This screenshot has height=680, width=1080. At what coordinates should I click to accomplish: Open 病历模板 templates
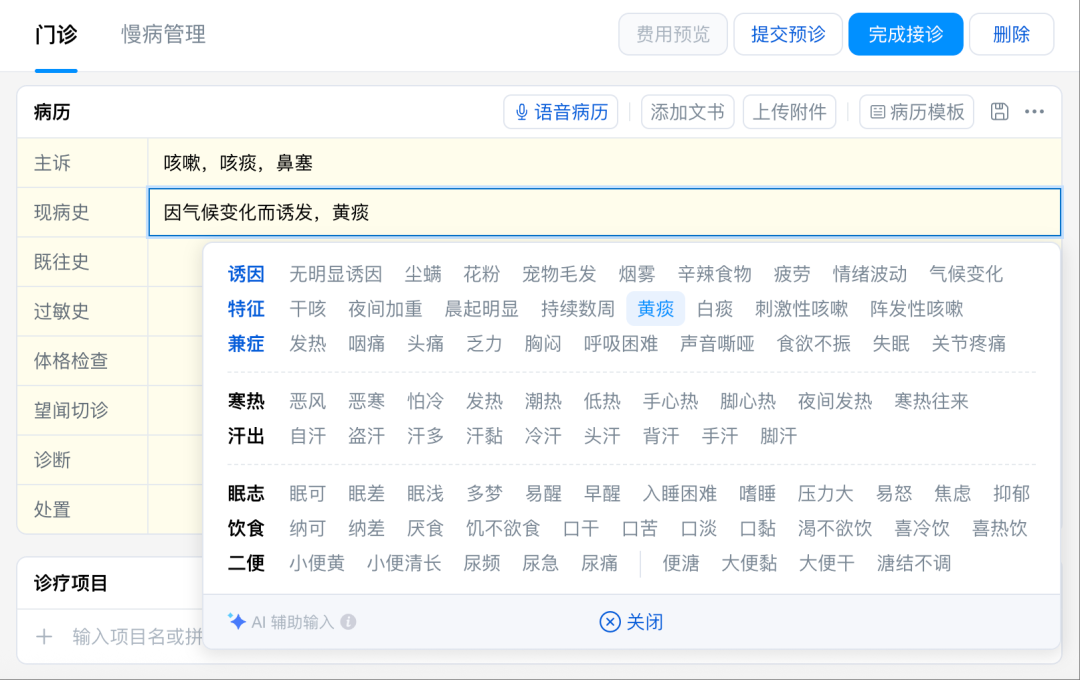[x=917, y=112]
